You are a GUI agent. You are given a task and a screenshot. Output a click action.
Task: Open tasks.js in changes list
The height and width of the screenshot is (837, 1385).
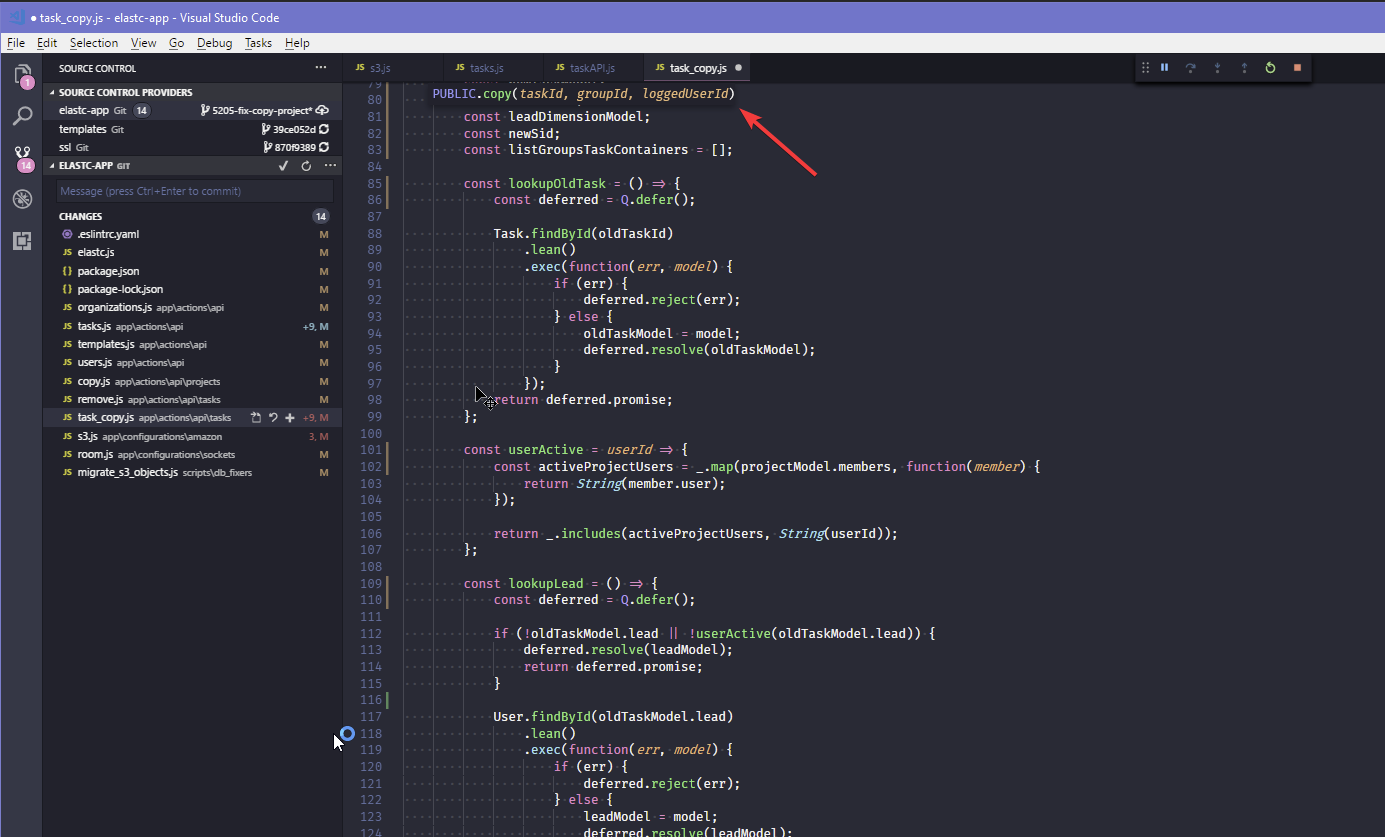pyautogui.click(x=192, y=326)
